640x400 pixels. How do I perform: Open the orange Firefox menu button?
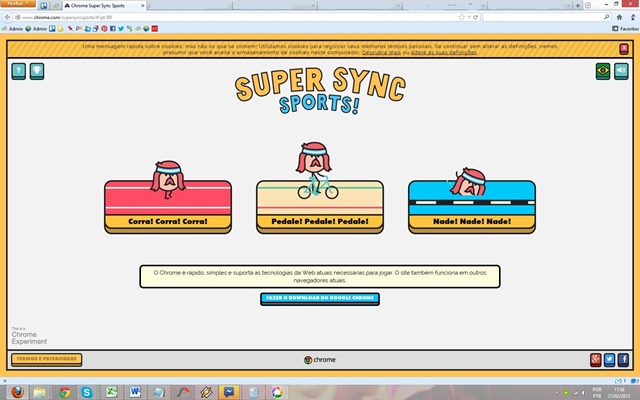(x=18, y=4)
